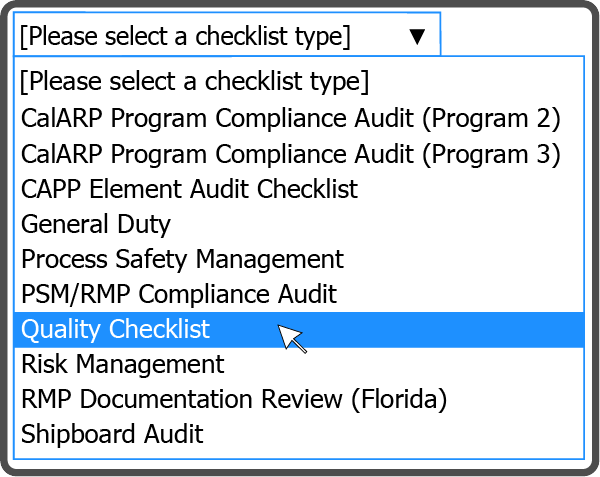Select PSM/RMP Compliance Audit option
The image size is (600, 477).
click(x=179, y=294)
